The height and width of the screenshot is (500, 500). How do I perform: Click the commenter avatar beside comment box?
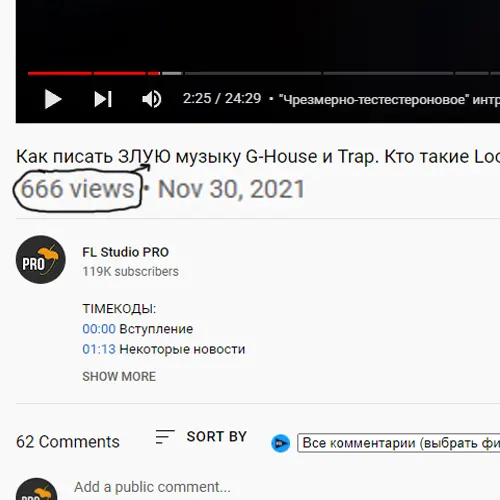click(37, 490)
